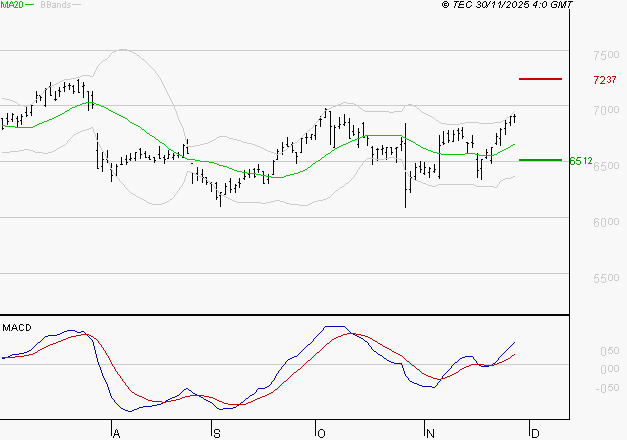
Task: Click the O month marker on time axis
Action: coord(321,434)
